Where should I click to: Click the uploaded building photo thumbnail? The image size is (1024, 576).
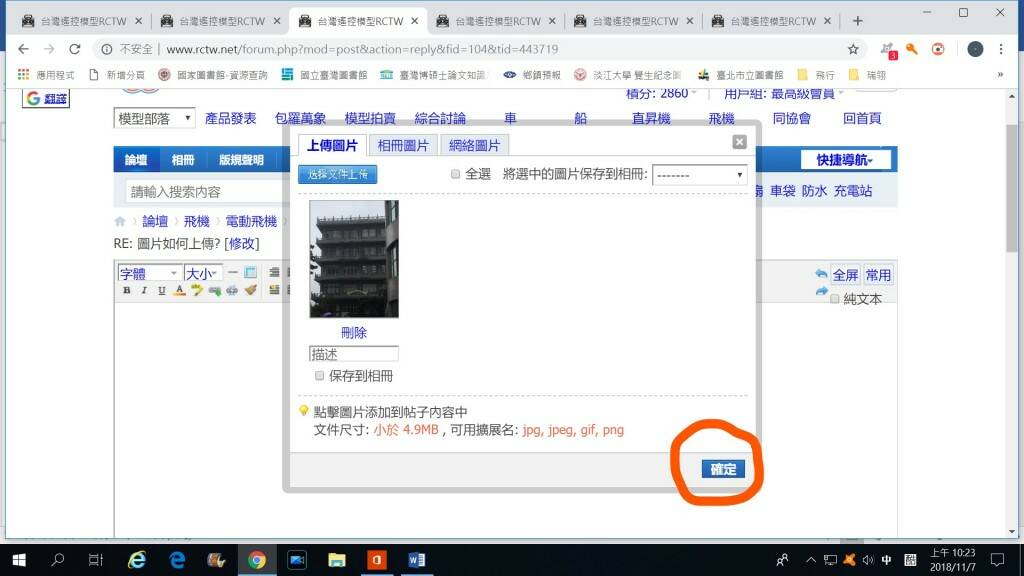click(x=354, y=259)
